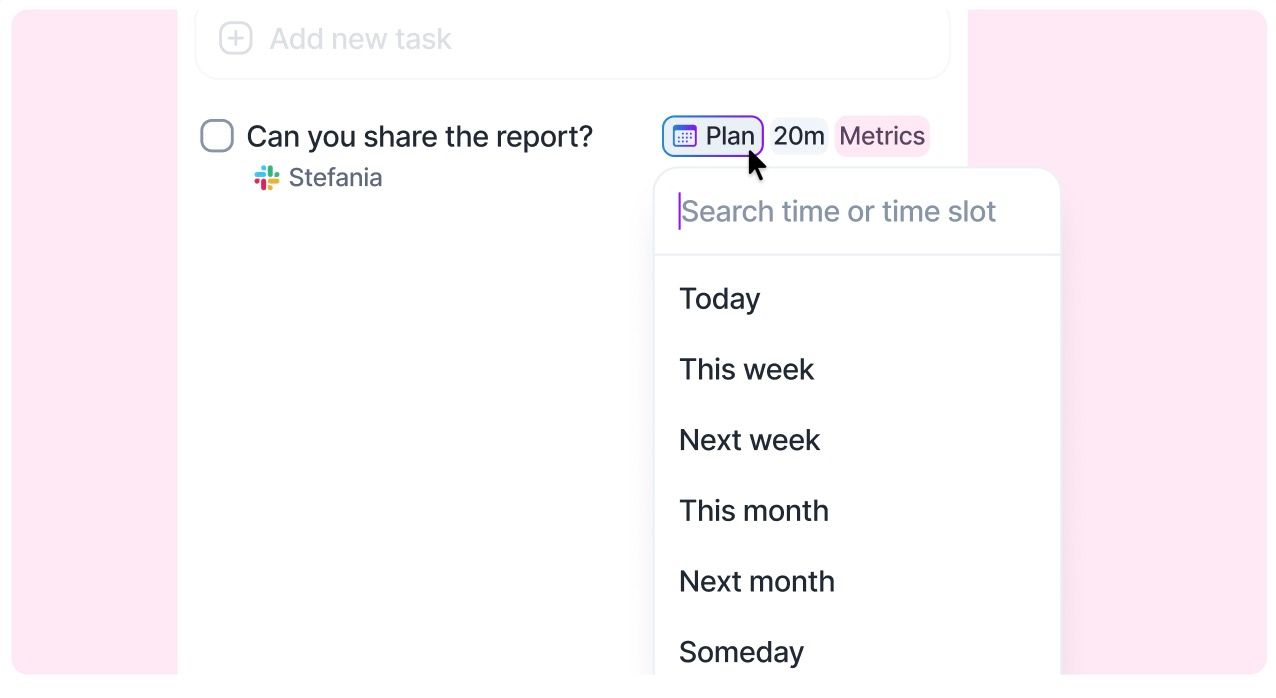Open the Plan scheduling dropdown
The height and width of the screenshot is (698, 1276).
click(x=713, y=136)
